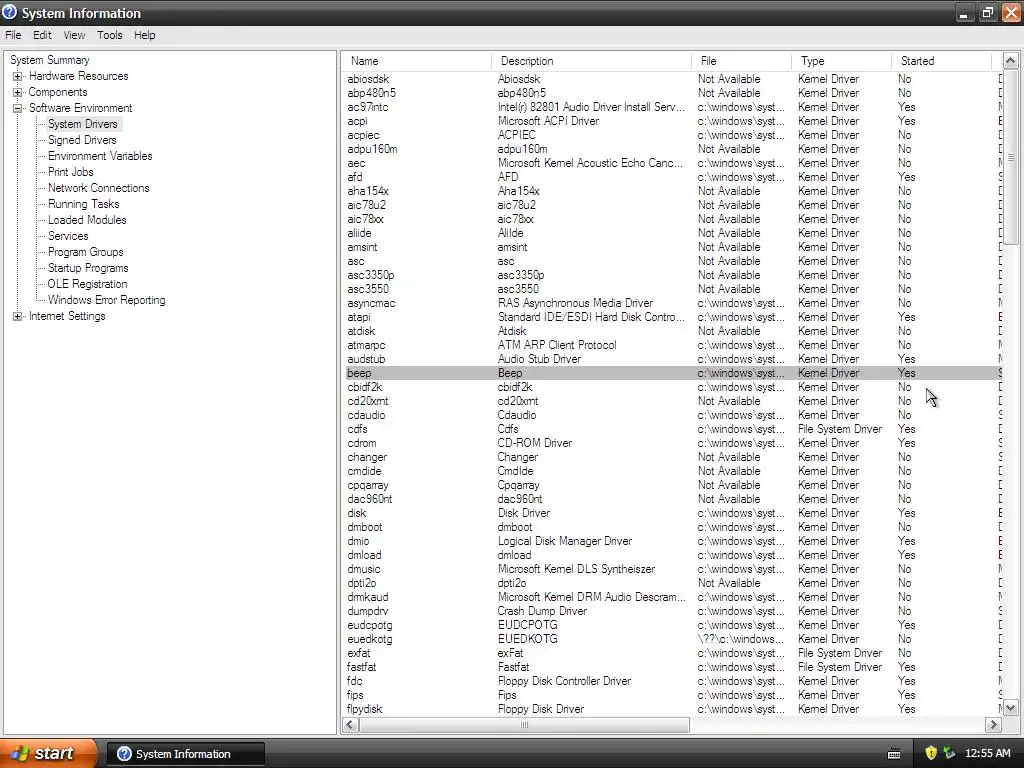Click 'Disk Driver' description cell
This screenshot has width=1024, height=768.
point(524,513)
